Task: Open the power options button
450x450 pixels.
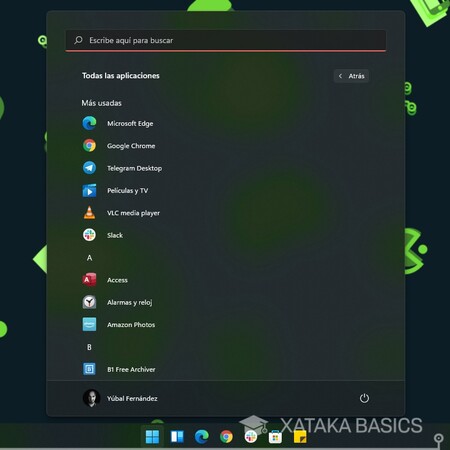Action: pos(364,398)
